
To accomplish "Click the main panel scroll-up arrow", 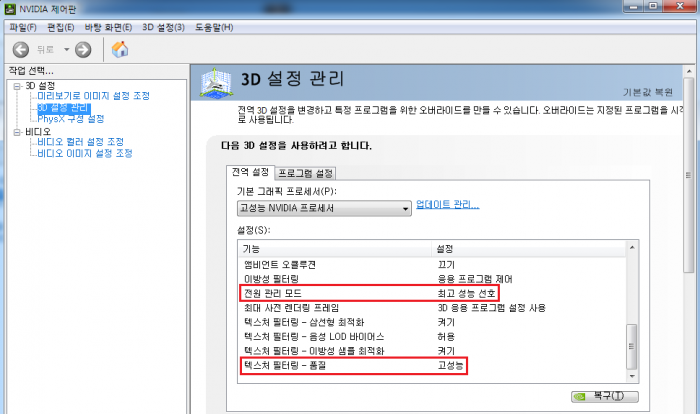I will tap(688, 71).
